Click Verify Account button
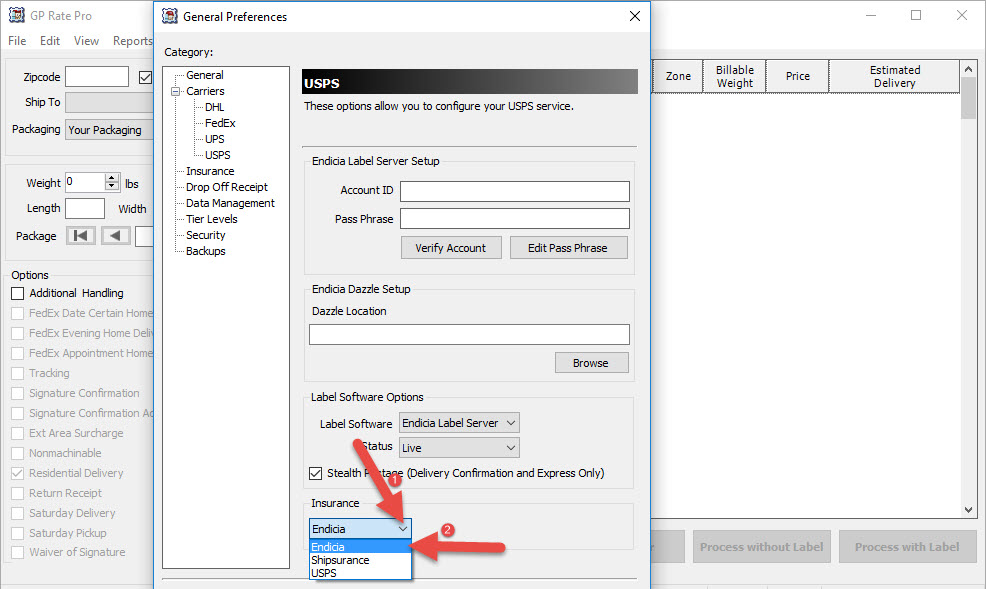Screen dimensions: 986x589 click(451, 248)
